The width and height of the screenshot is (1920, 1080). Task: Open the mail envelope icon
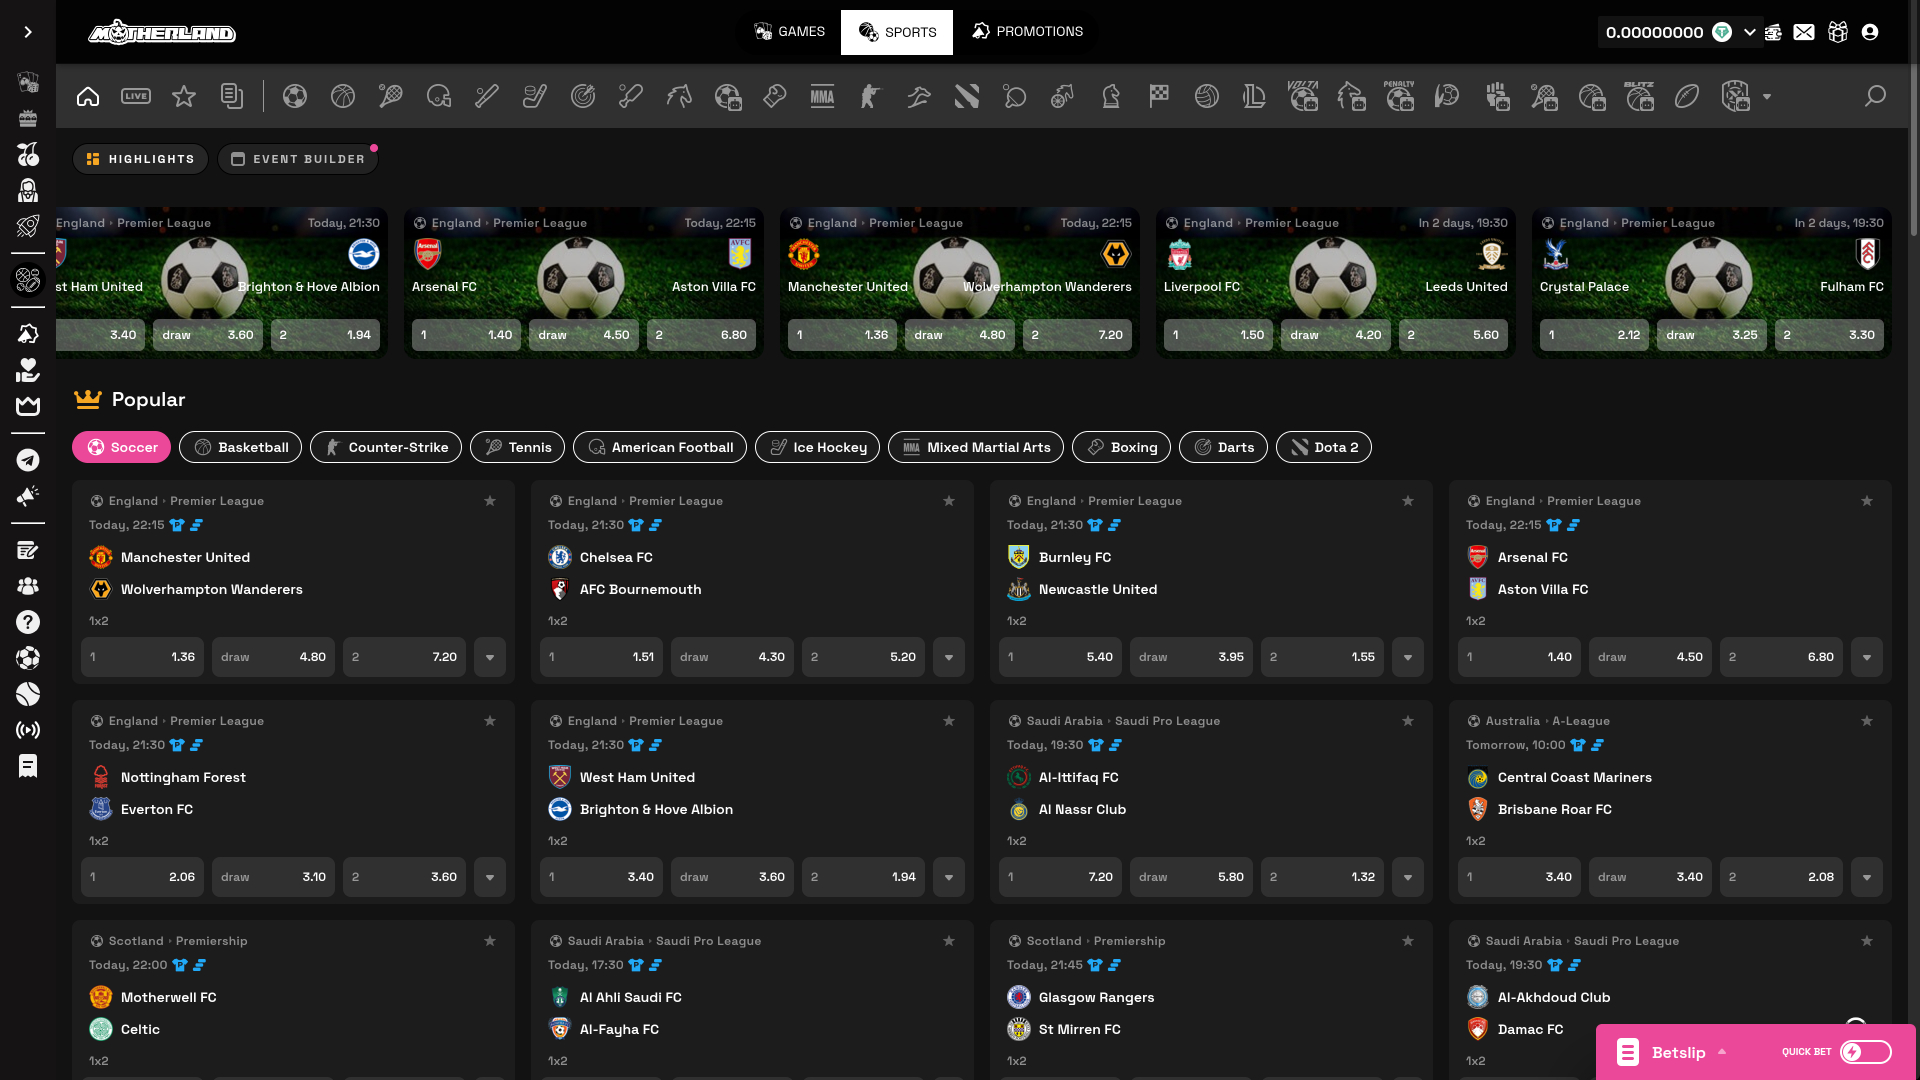pyautogui.click(x=1804, y=32)
